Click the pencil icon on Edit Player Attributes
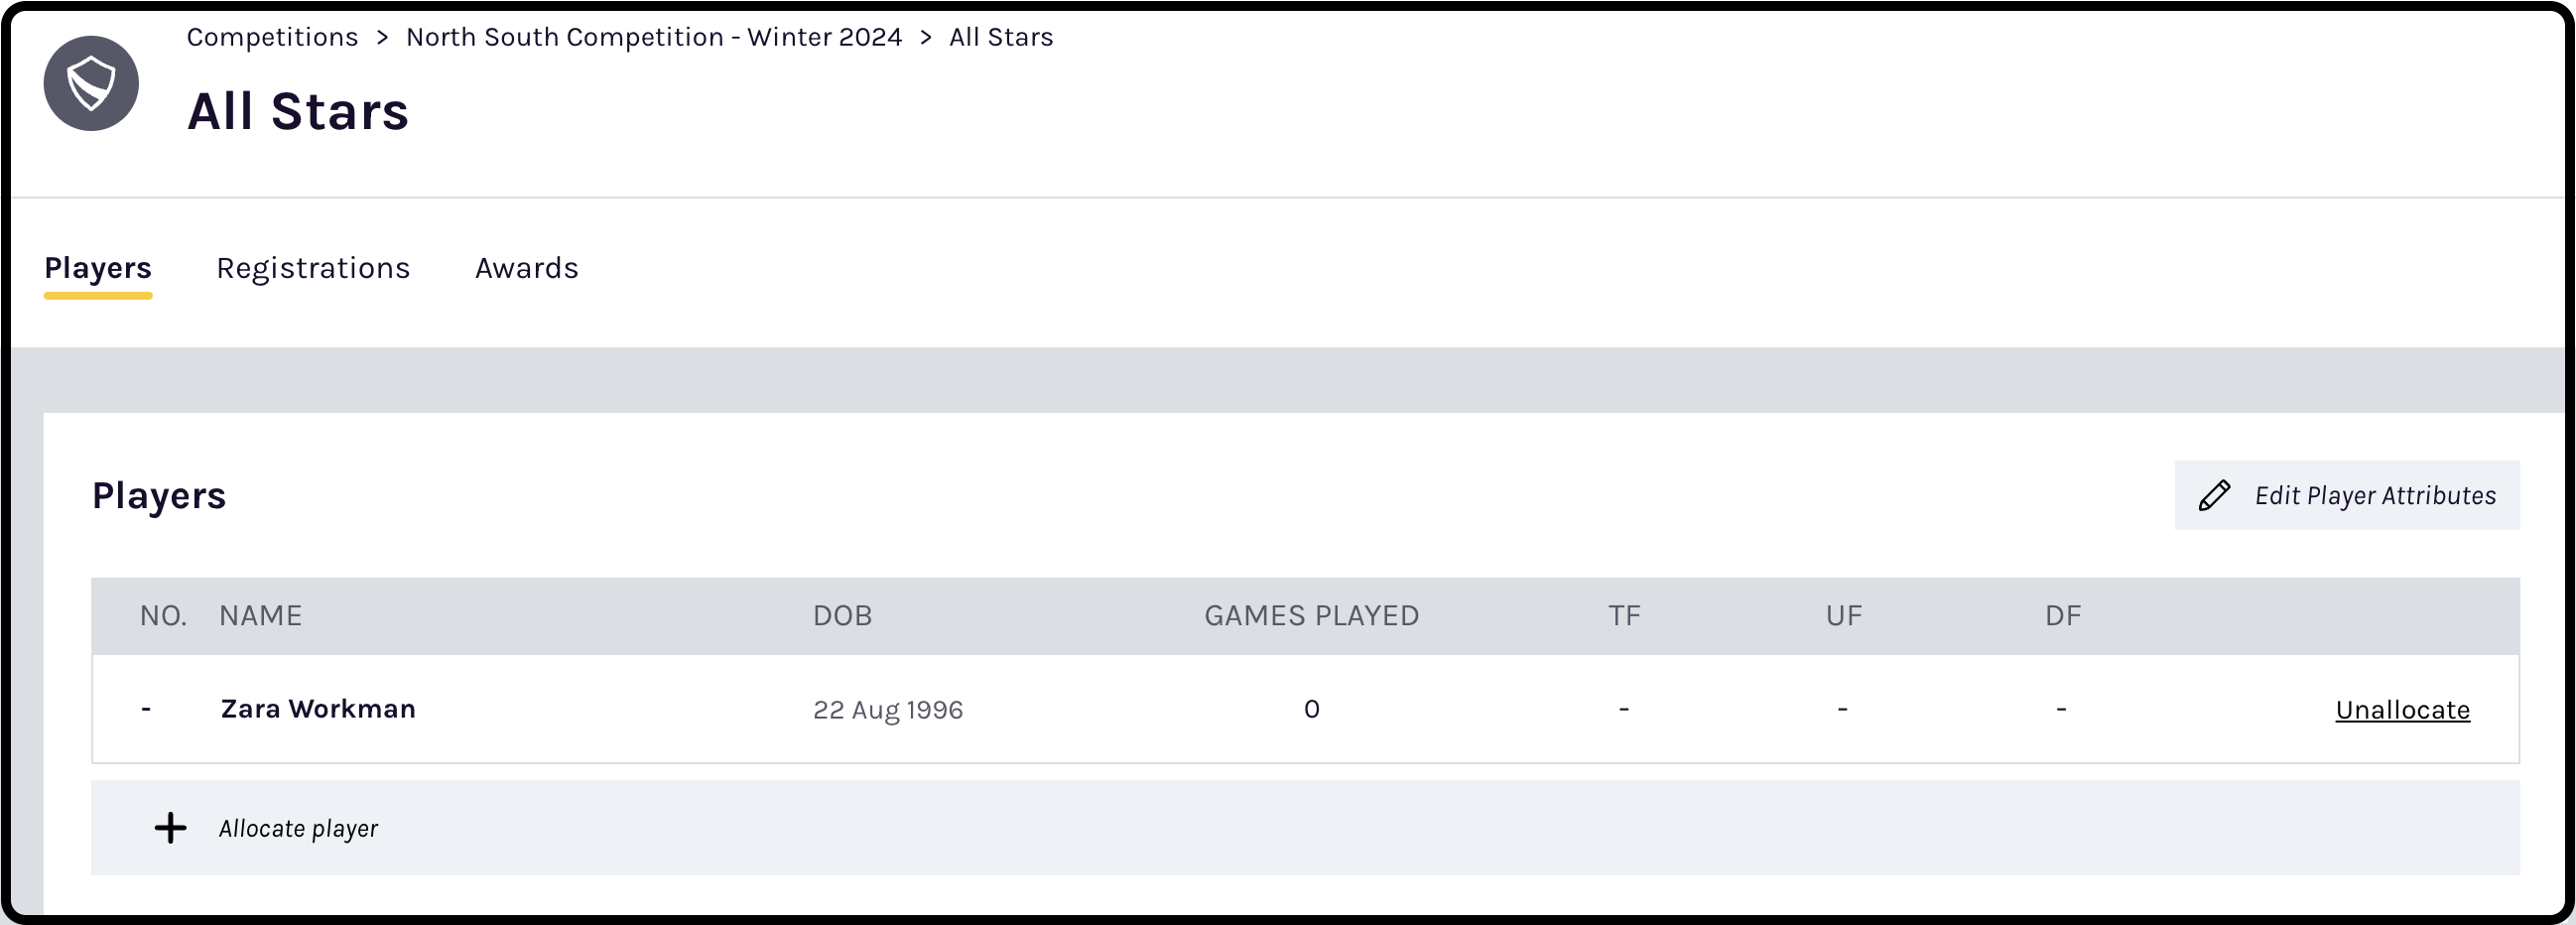The image size is (2576, 925). (2213, 494)
